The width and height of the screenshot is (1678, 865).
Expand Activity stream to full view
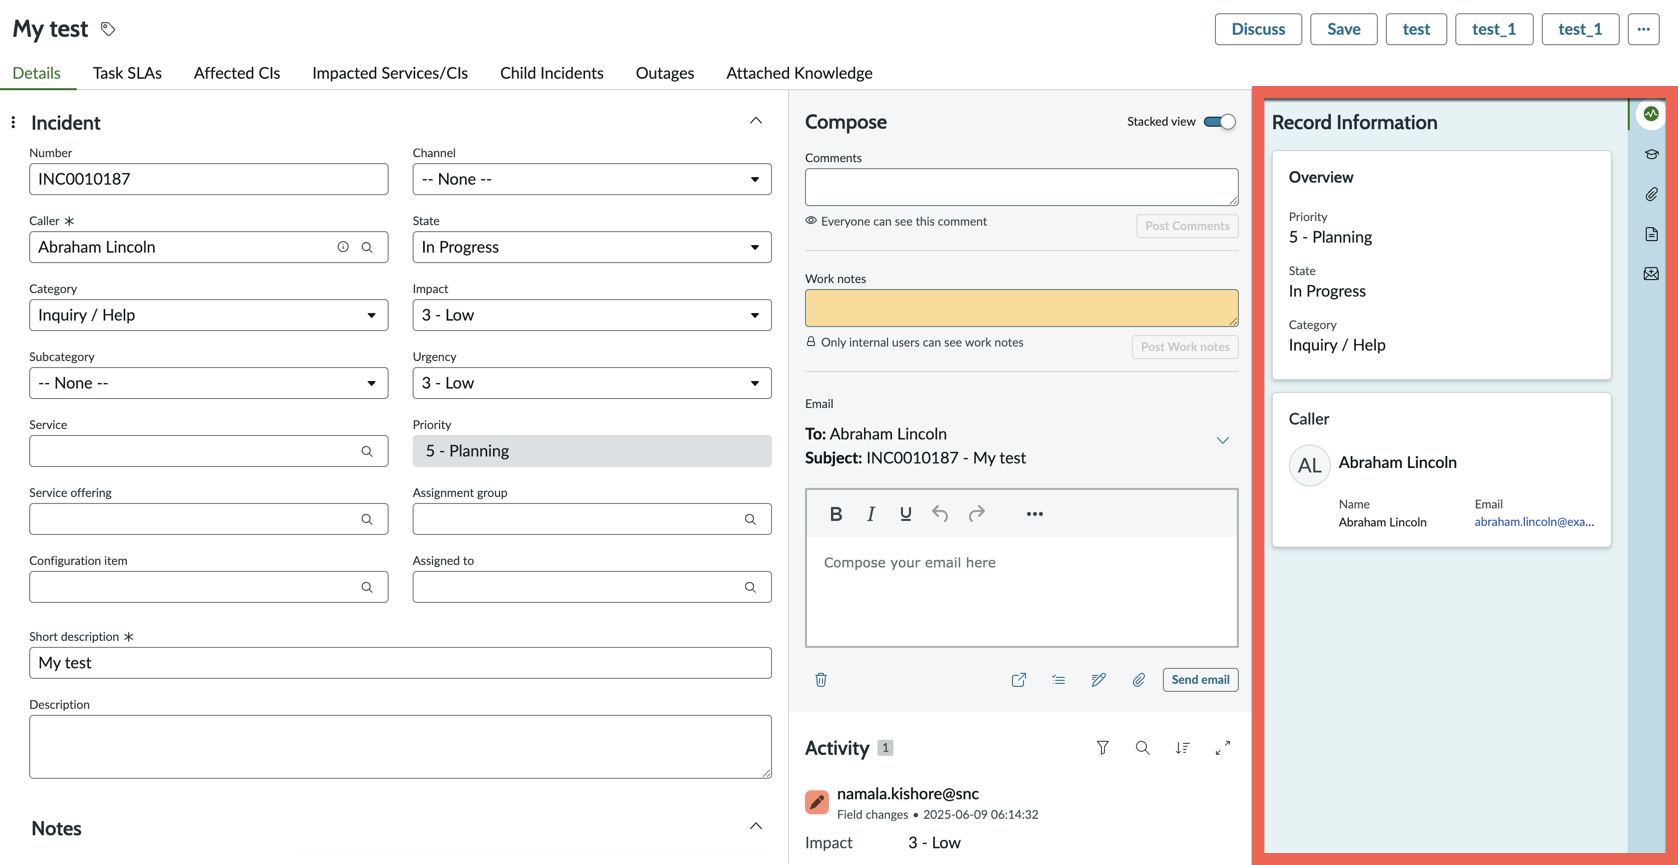click(x=1223, y=748)
